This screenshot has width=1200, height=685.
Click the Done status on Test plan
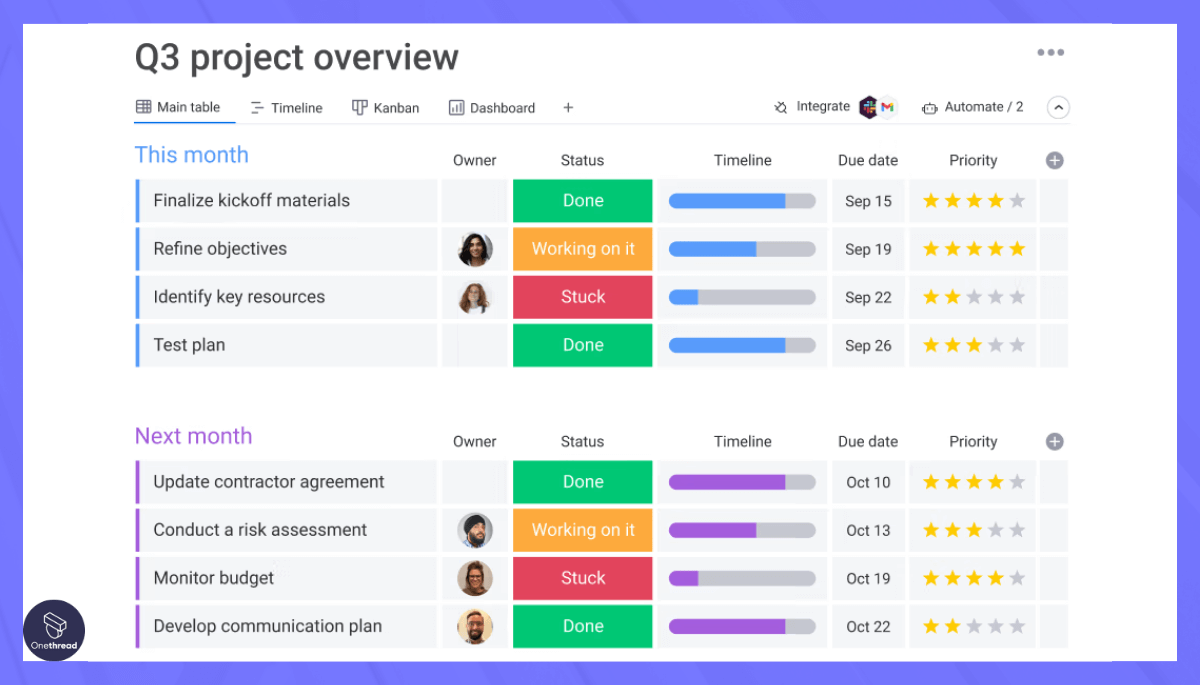click(582, 345)
